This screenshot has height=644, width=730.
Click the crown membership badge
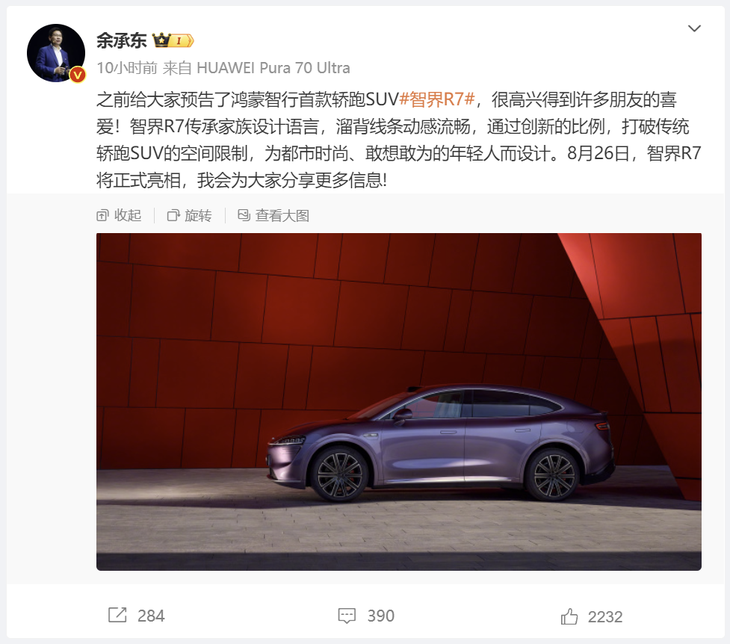[173, 41]
